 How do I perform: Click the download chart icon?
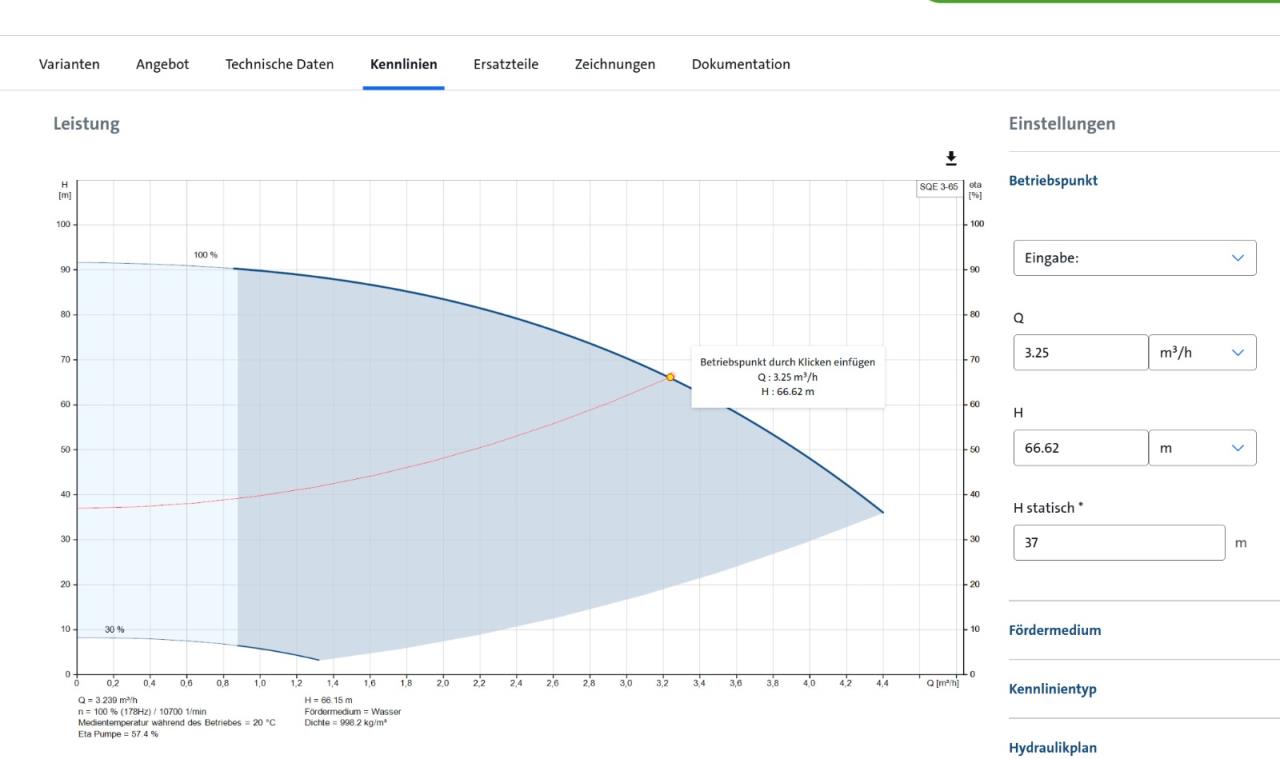pyautogui.click(x=951, y=158)
